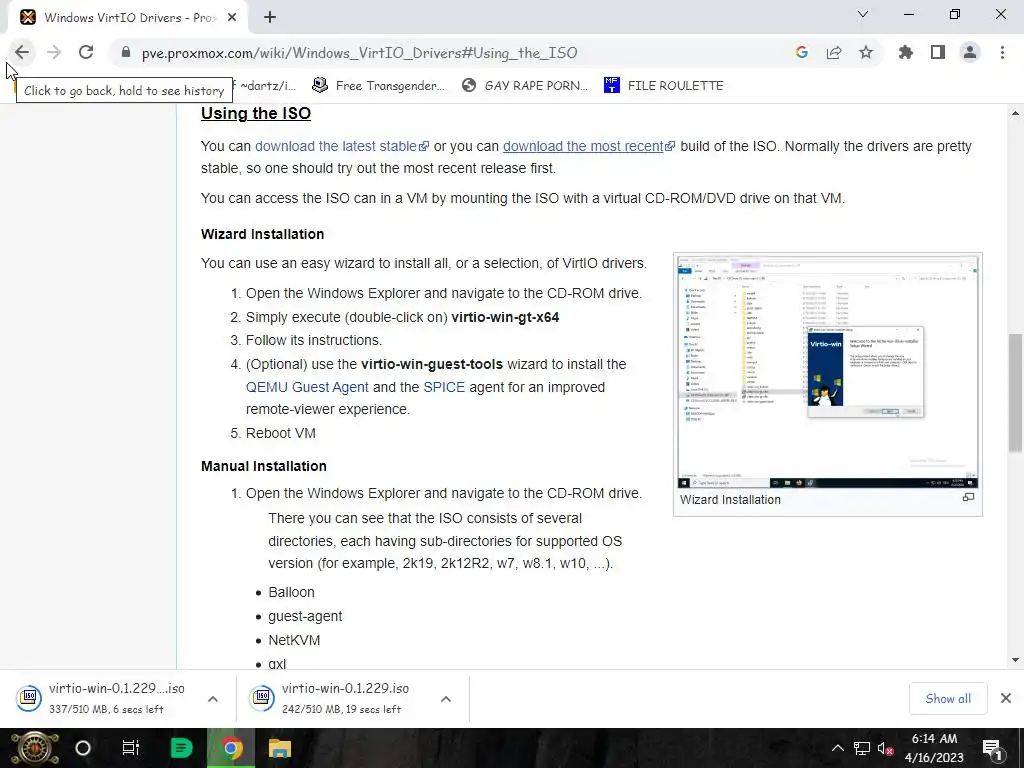The height and width of the screenshot is (768, 1024).
Task: Open the QEMU Guest Agent link
Action: click(307, 387)
